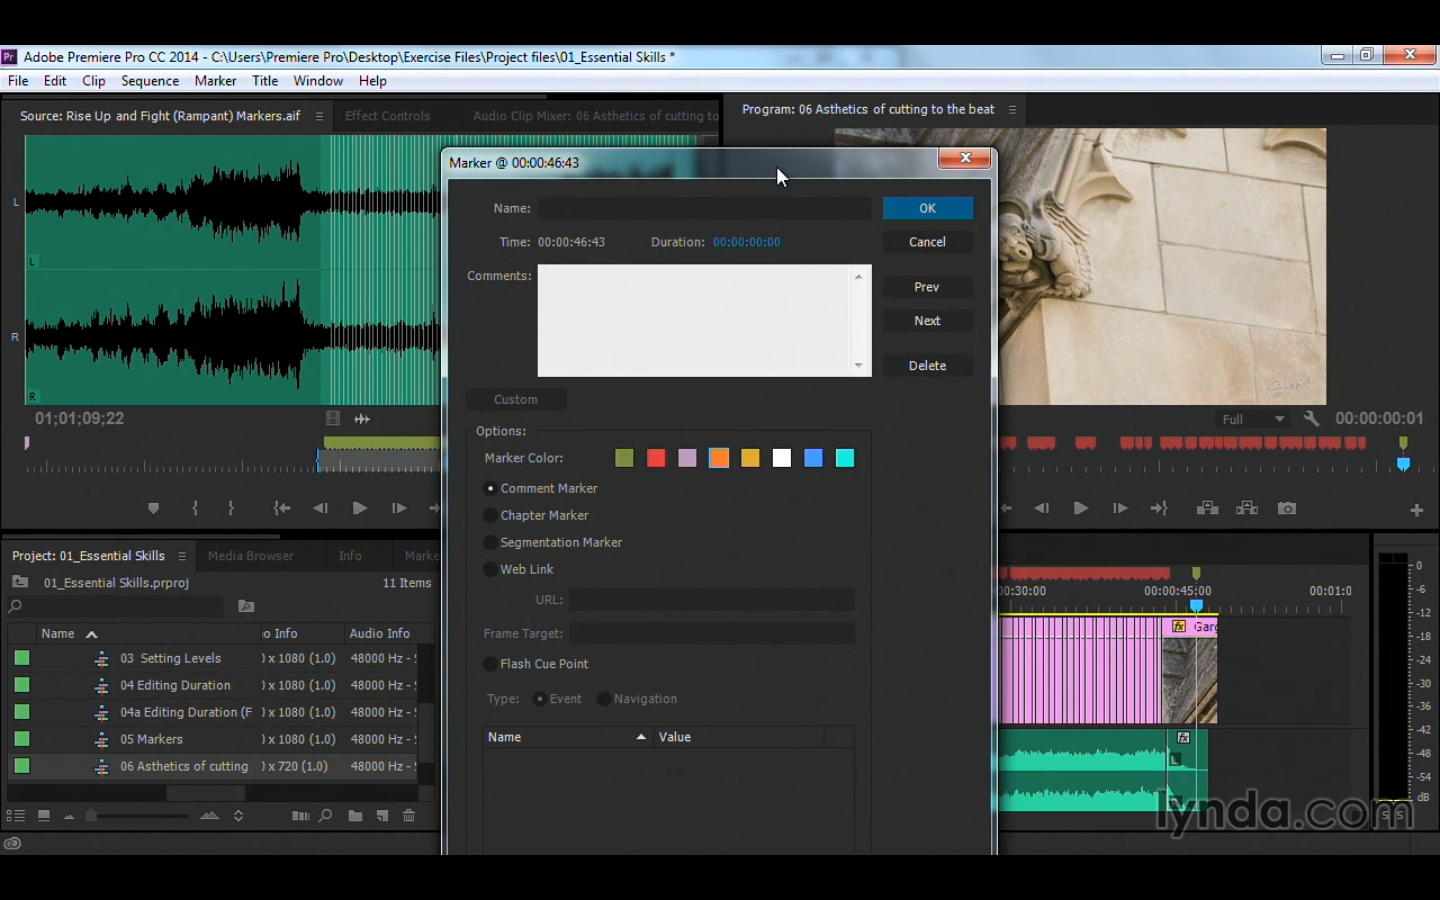Click the Mark Out brace icon in Source monitor

(x=231, y=508)
